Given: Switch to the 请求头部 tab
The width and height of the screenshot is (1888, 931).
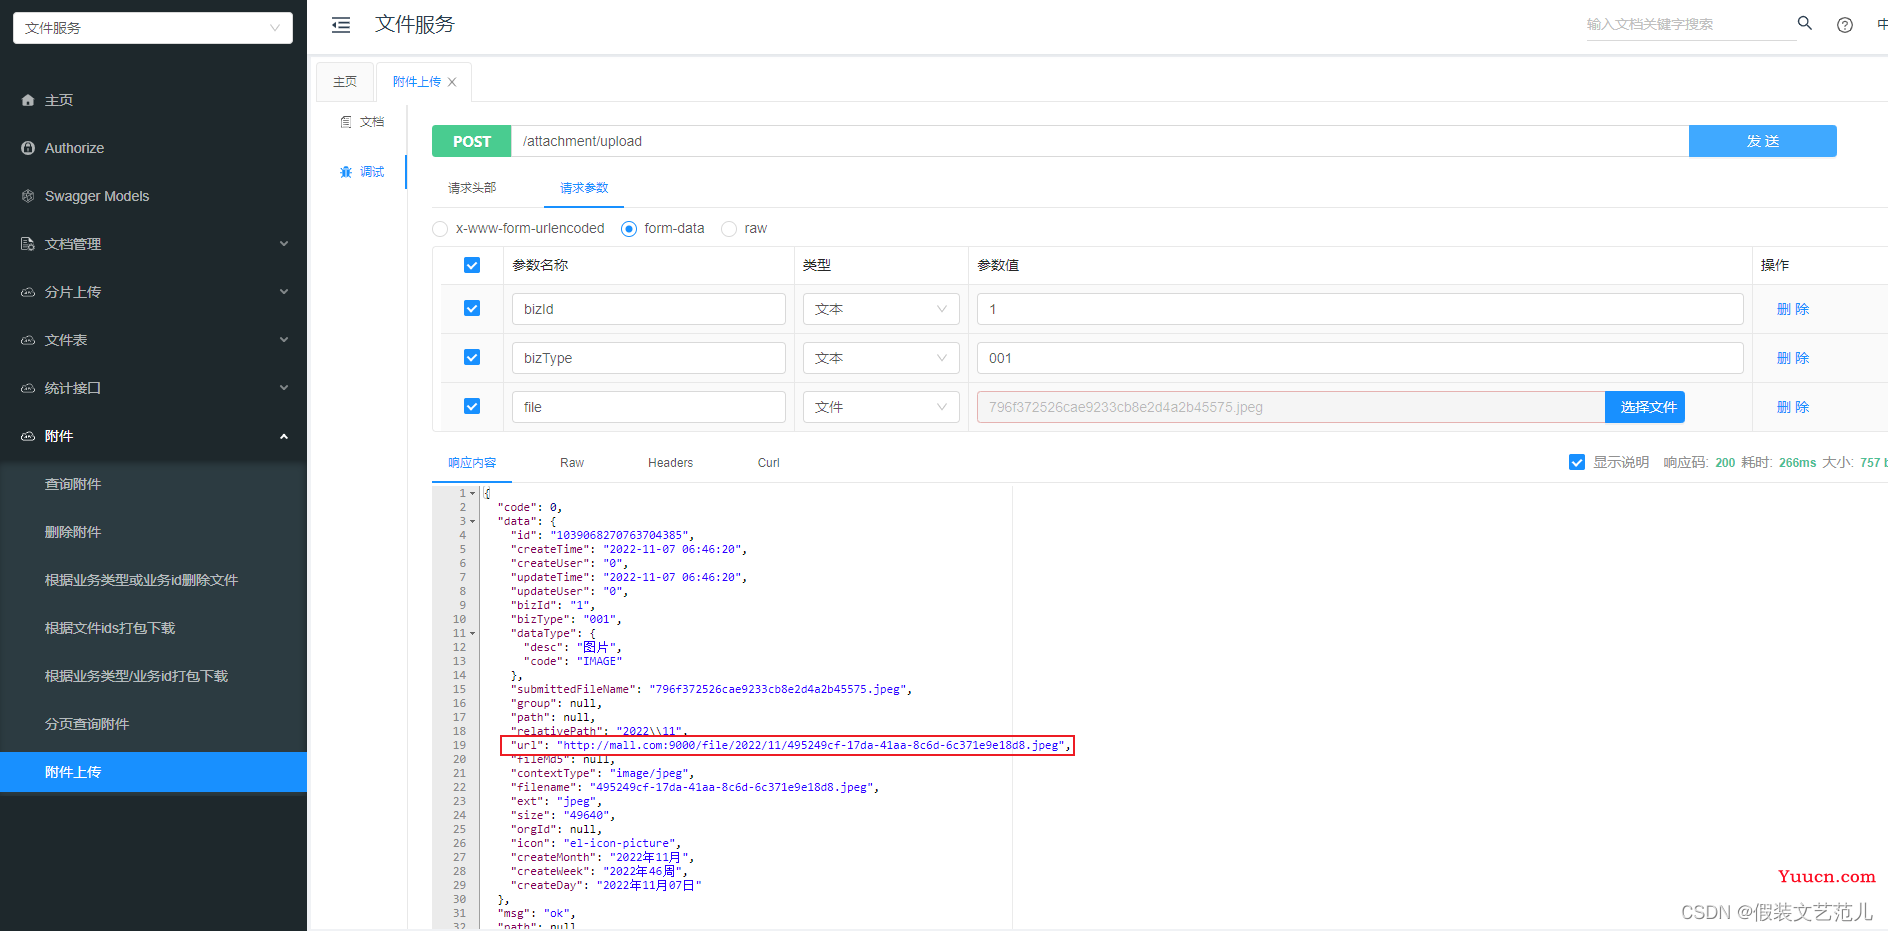Looking at the screenshot, I should tap(472, 188).
